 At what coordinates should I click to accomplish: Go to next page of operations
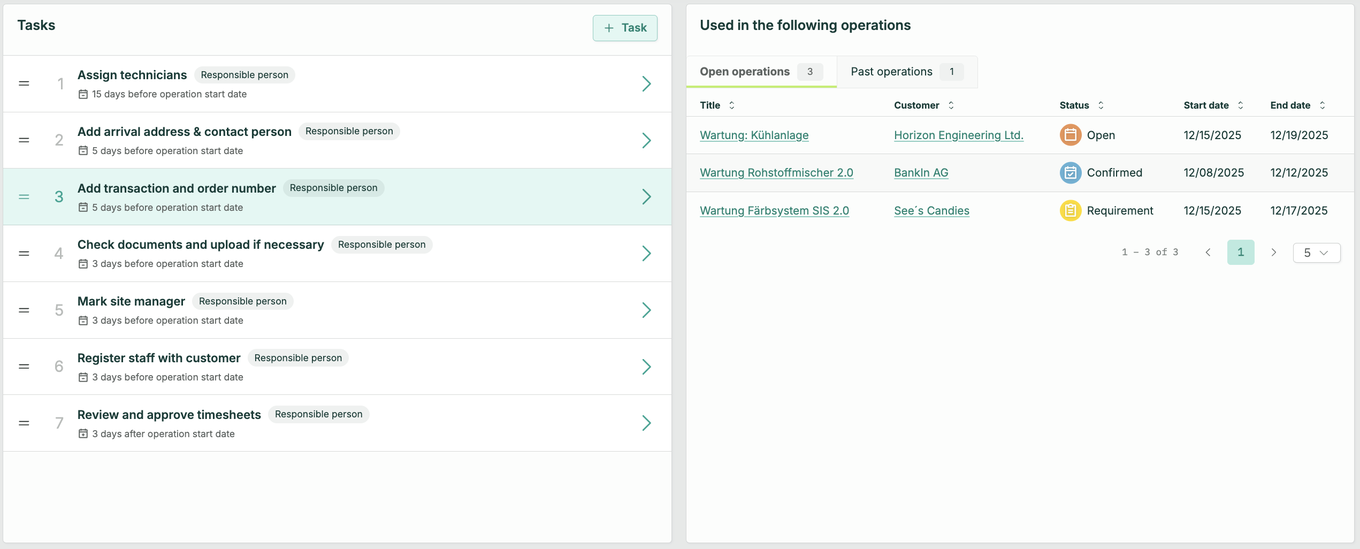(1273, 253)
